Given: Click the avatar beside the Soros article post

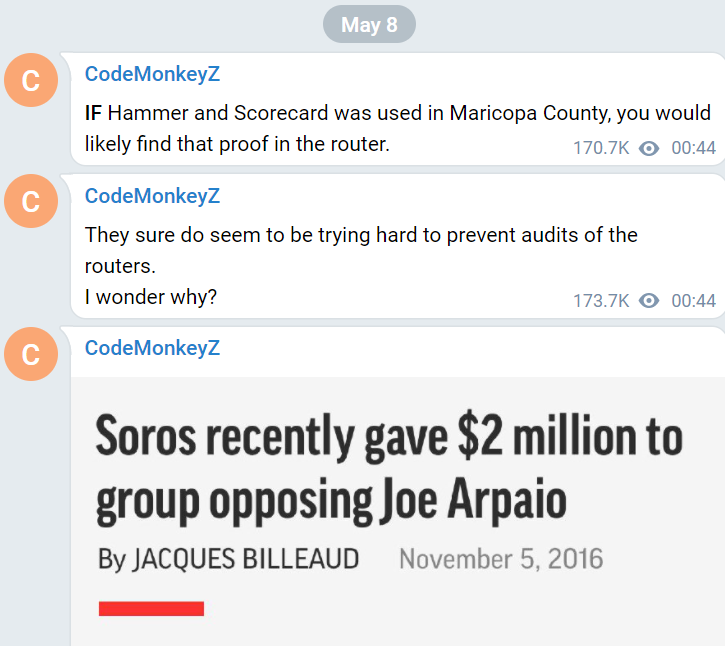Looking at the screenshot, I should click(x=31, y=354).
